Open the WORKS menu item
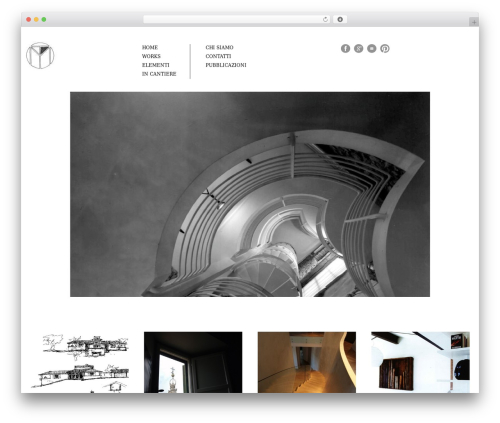 (151, 56)
